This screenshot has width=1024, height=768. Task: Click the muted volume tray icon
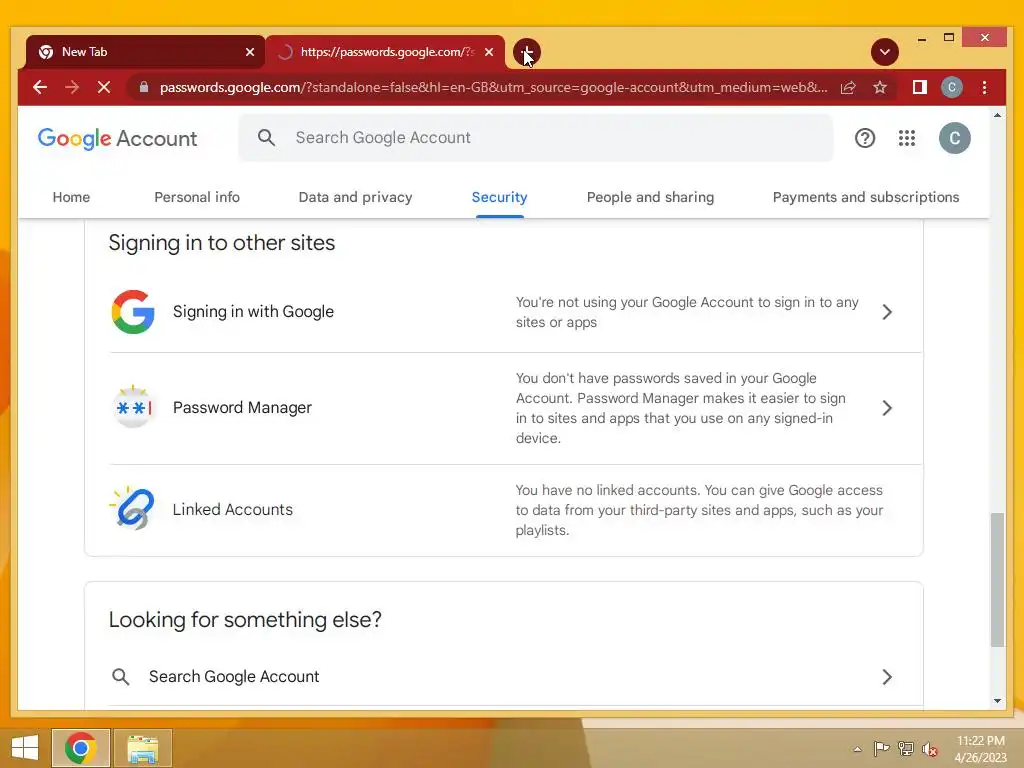(930, 749)
